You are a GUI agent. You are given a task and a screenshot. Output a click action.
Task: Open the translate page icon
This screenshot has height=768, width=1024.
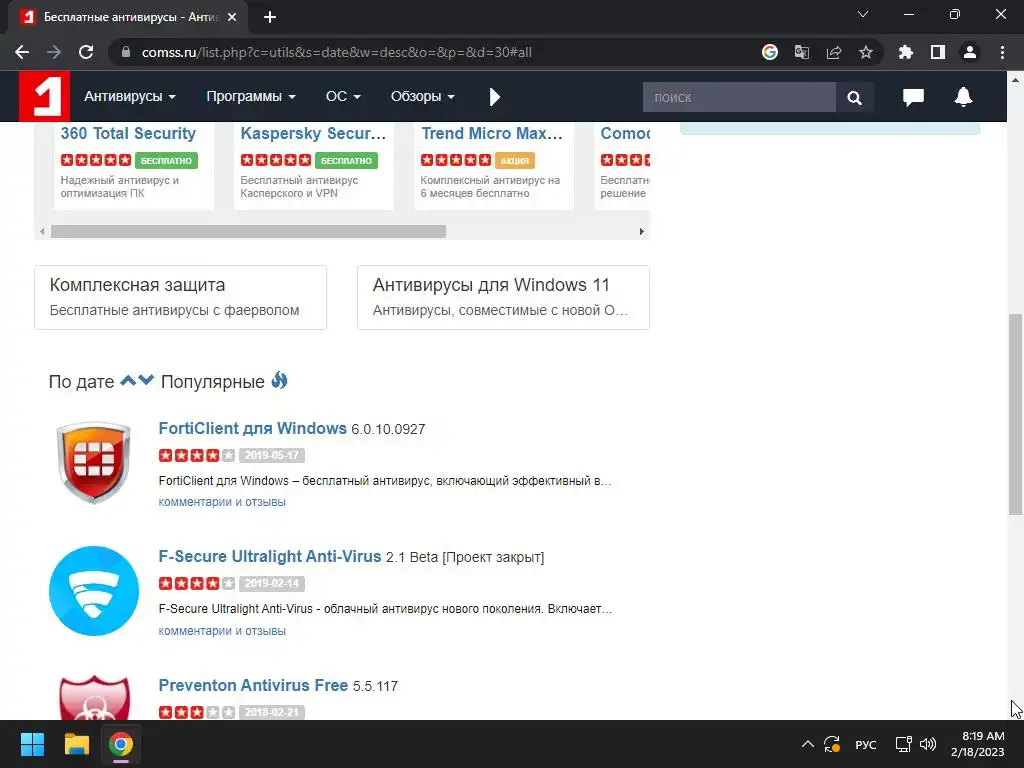tap(802, 52)
